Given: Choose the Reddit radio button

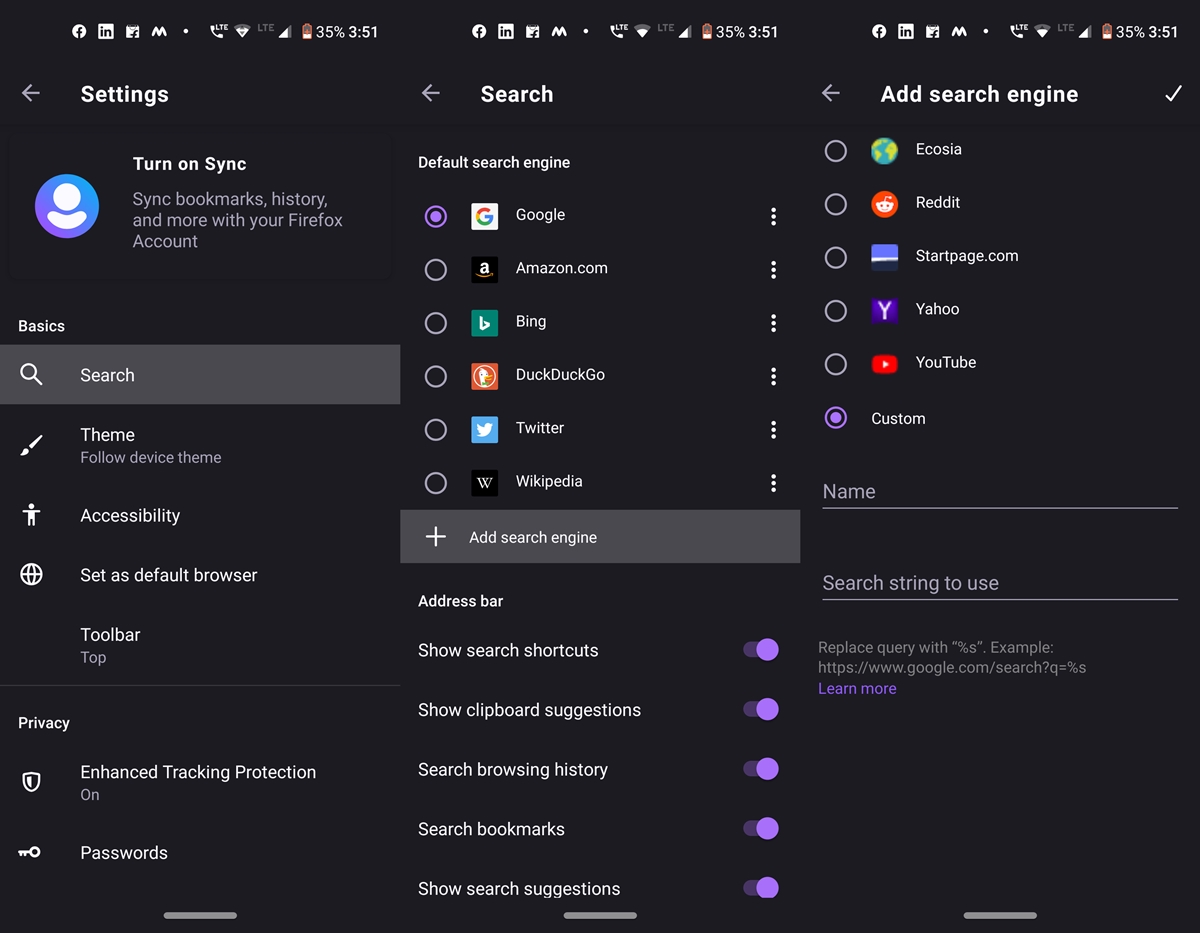Looking at the screenshot, I should coord(836,204).
